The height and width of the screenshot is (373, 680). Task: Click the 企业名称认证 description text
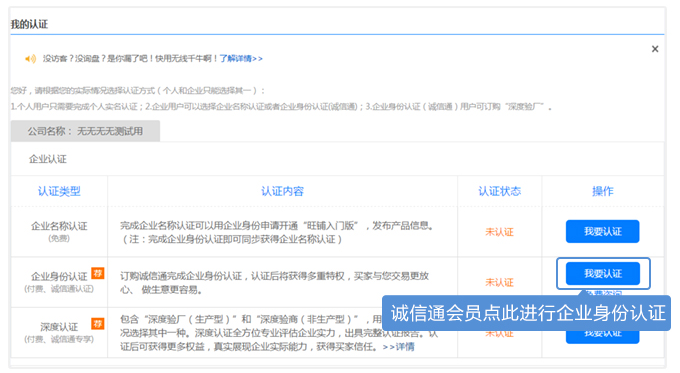click(277, 232)
